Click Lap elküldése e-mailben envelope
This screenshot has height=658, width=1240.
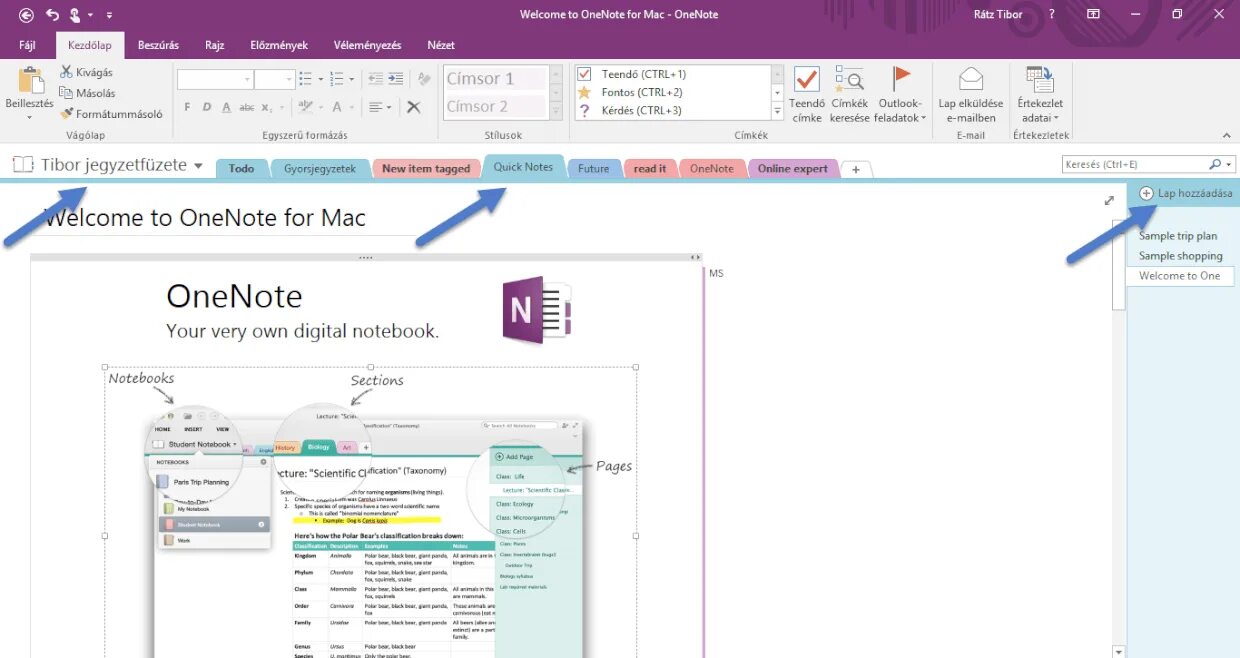pos(970,95)
